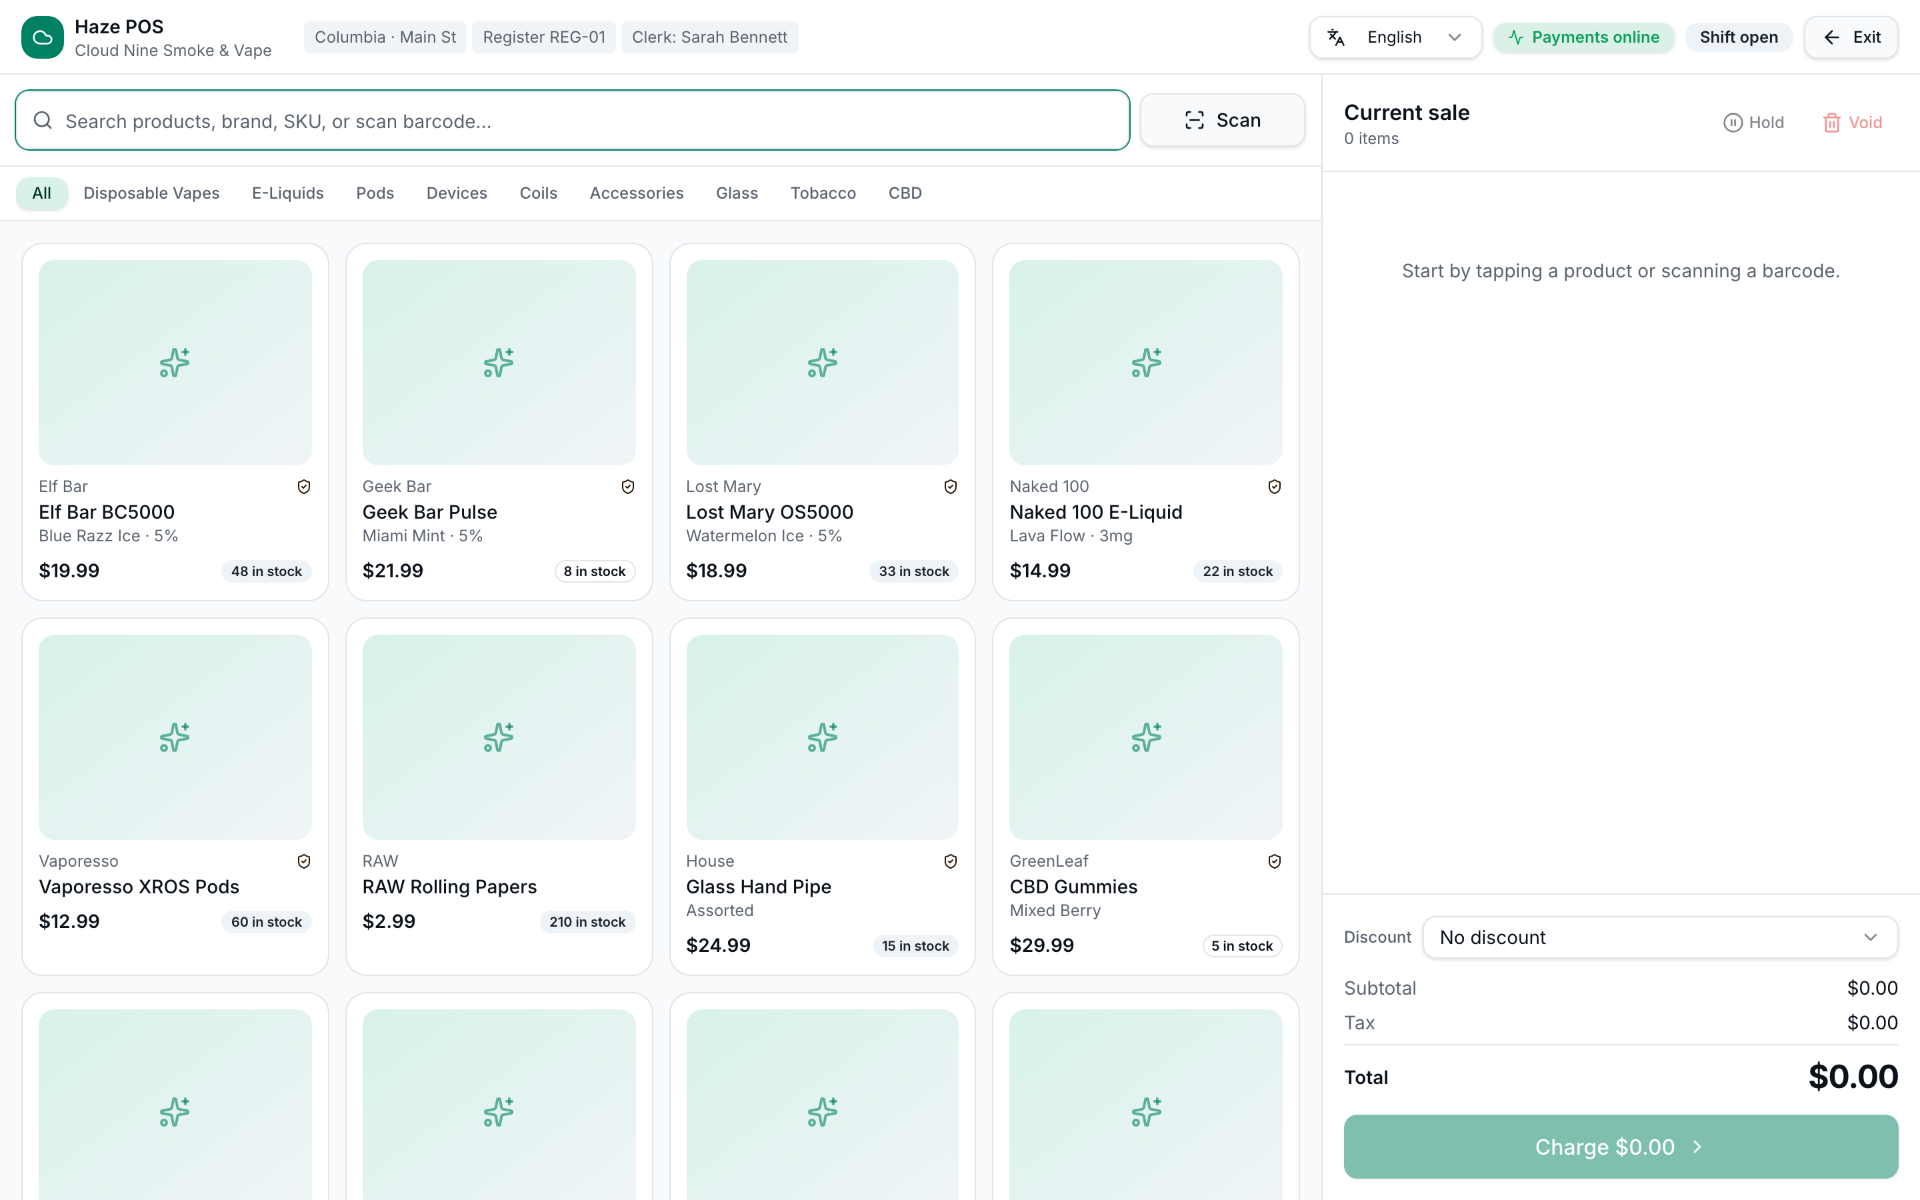Select the Coils category tab
The height and width of the screenshot is (1200, 1920).
[x=538, y=193]
